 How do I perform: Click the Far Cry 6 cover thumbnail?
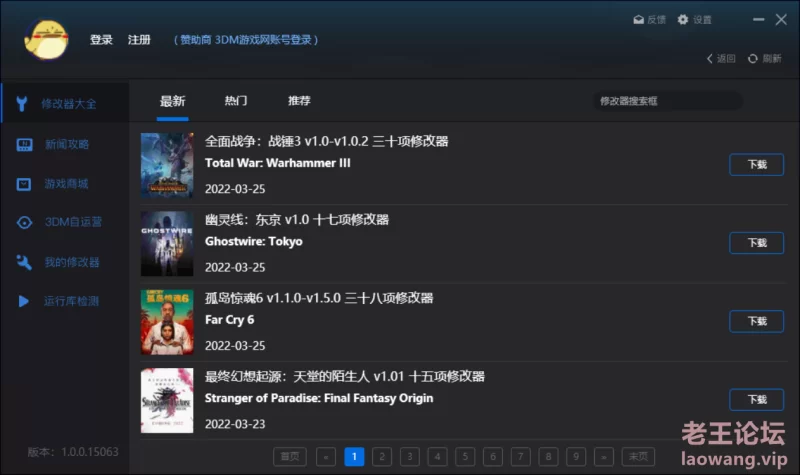coord(167,322)
